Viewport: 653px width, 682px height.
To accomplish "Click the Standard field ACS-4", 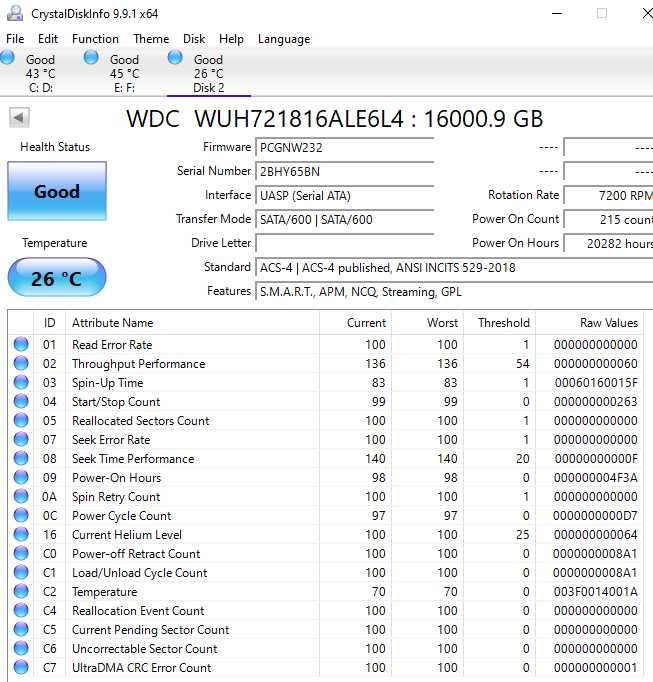I will (454, 267).
